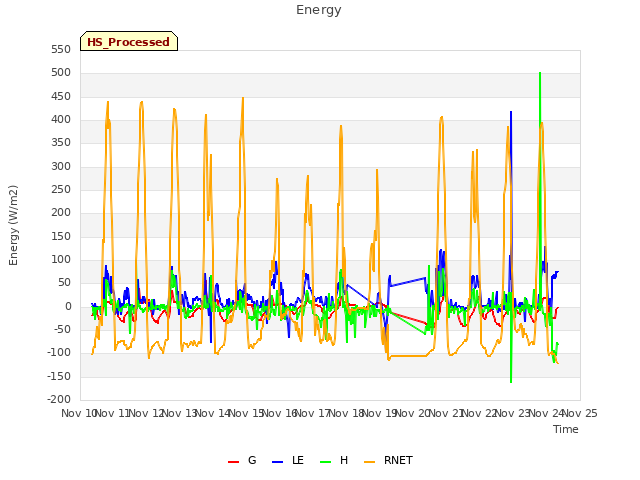Click the blue LE spike near 420
Image resolution: width=640 pixels, height=480 pixels.
pos(511,112)
